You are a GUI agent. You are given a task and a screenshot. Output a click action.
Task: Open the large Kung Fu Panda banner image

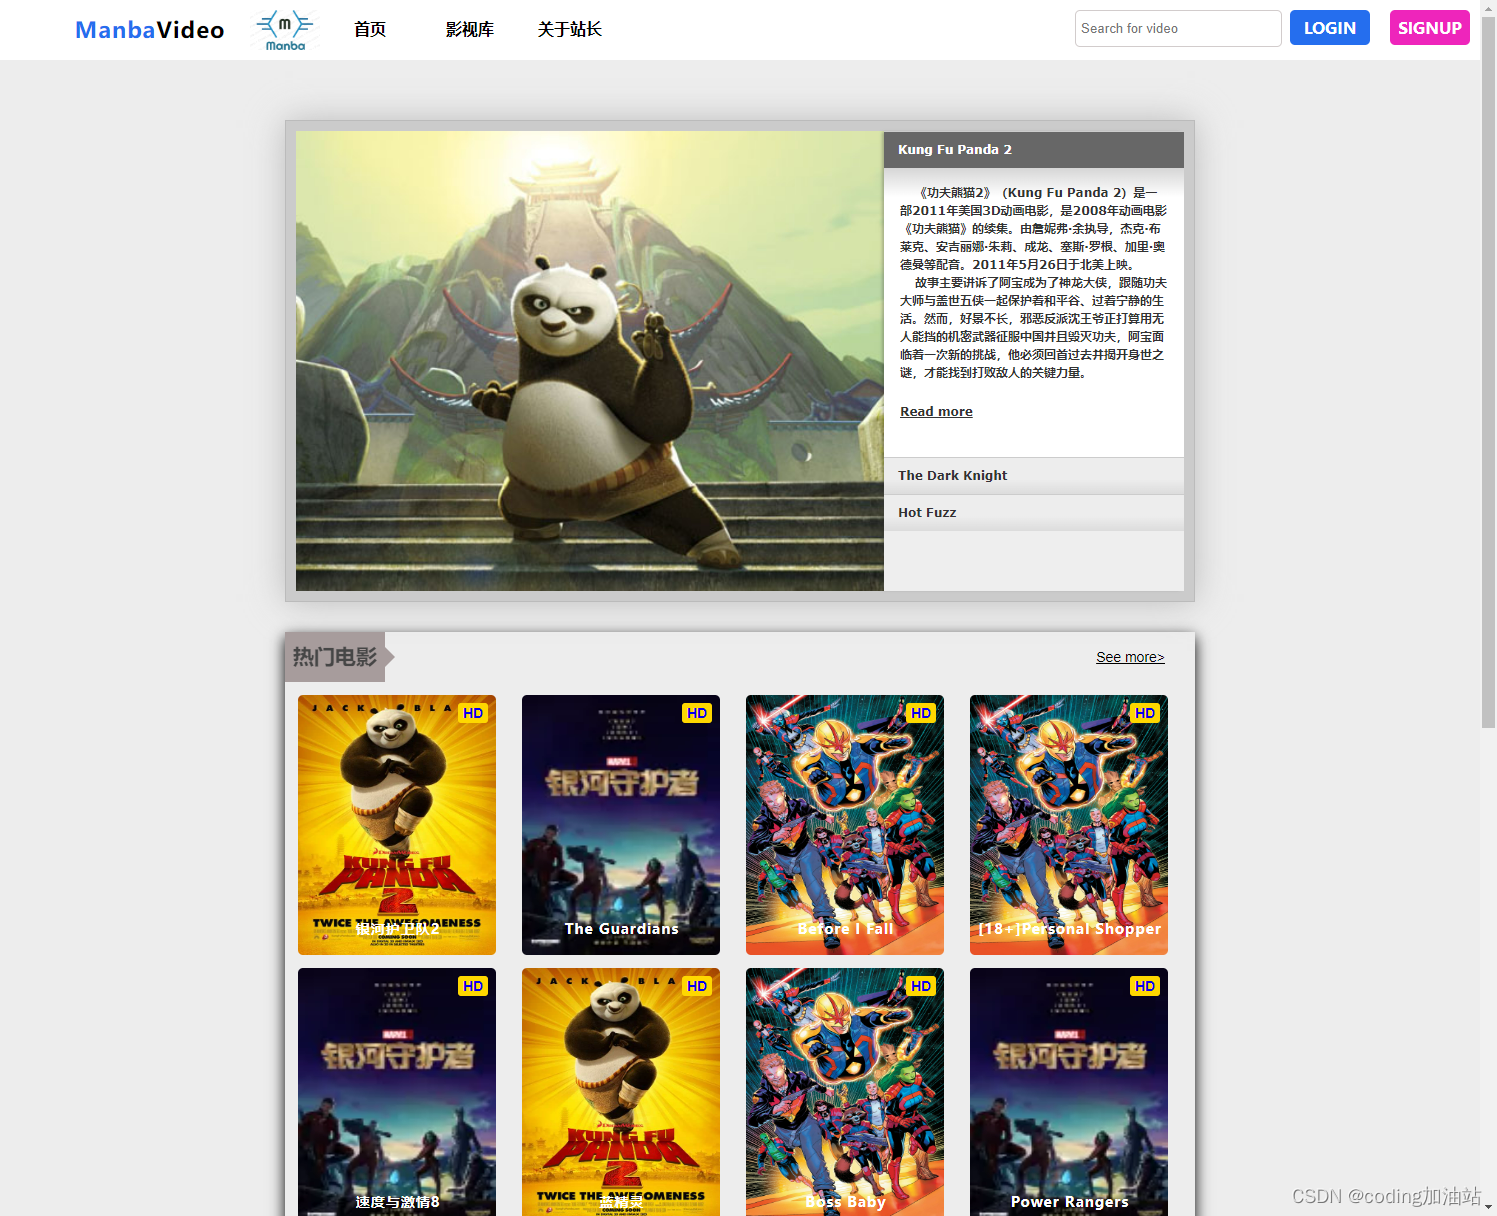click(590, 361)
